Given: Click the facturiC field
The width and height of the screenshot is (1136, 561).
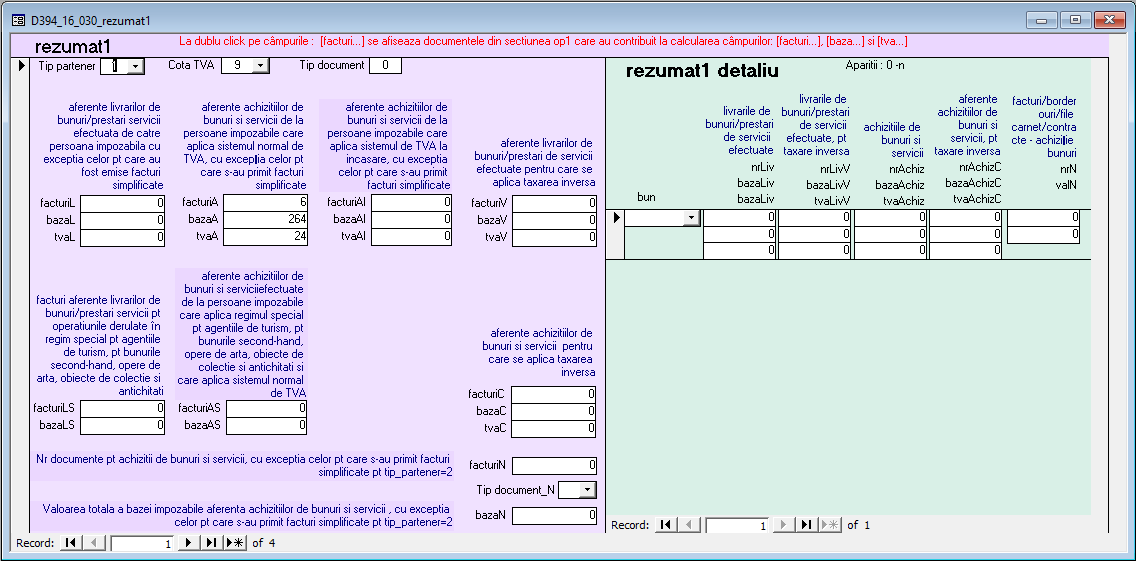Looking at the screenshot, I should 554,394.
